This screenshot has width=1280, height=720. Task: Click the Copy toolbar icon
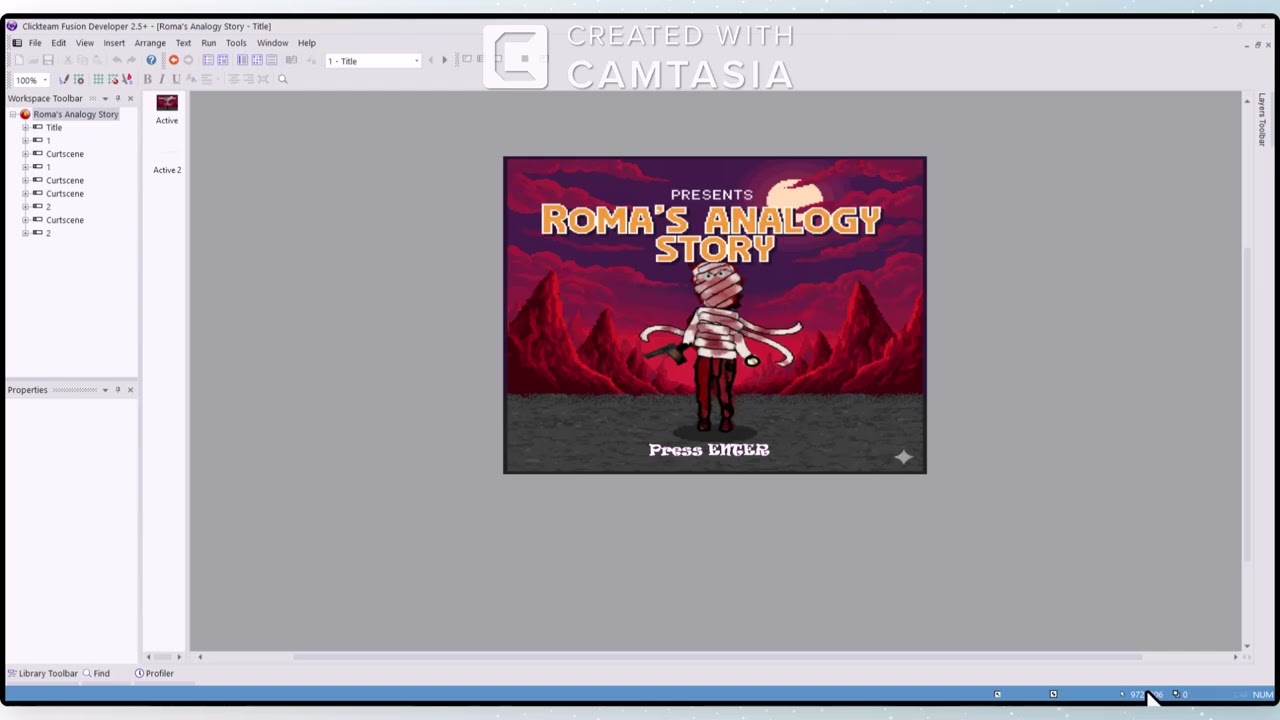[82, 61]
